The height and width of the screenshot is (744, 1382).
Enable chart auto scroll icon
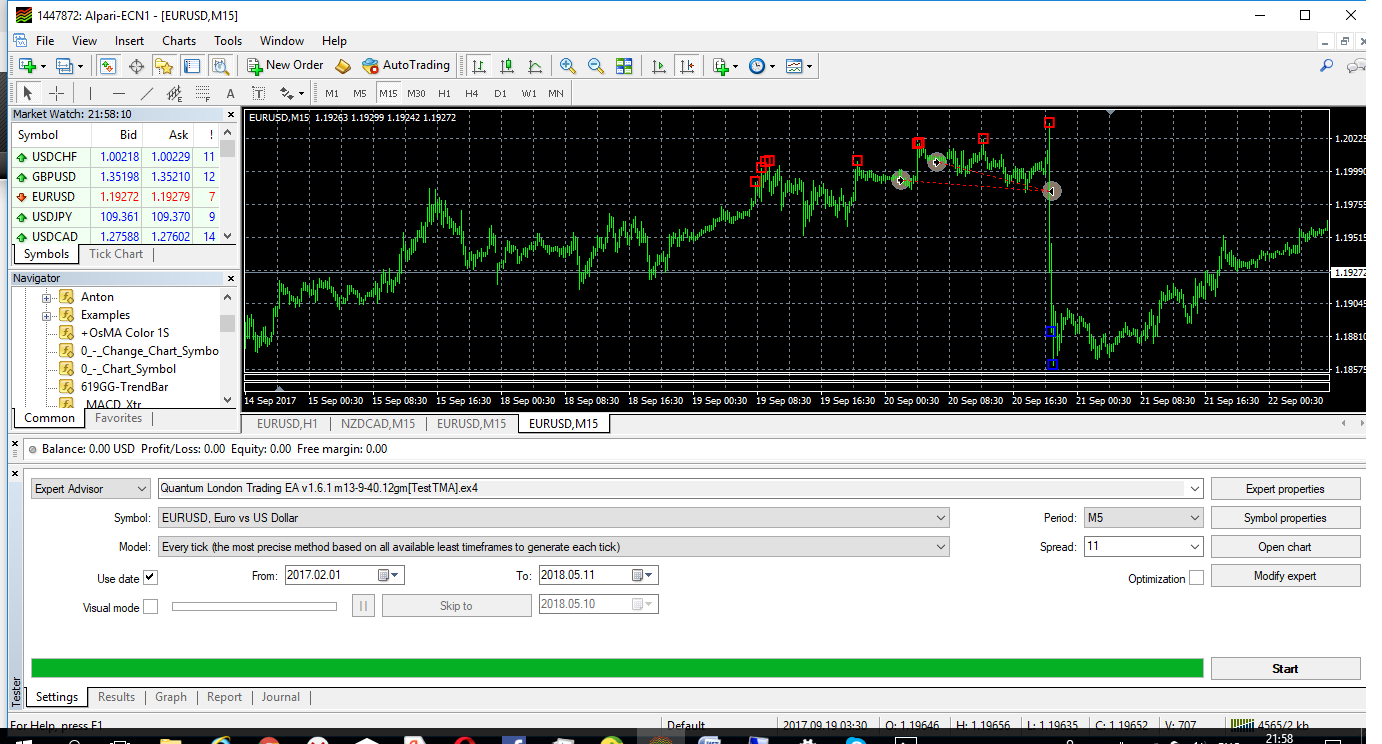[x=658, y=66]
